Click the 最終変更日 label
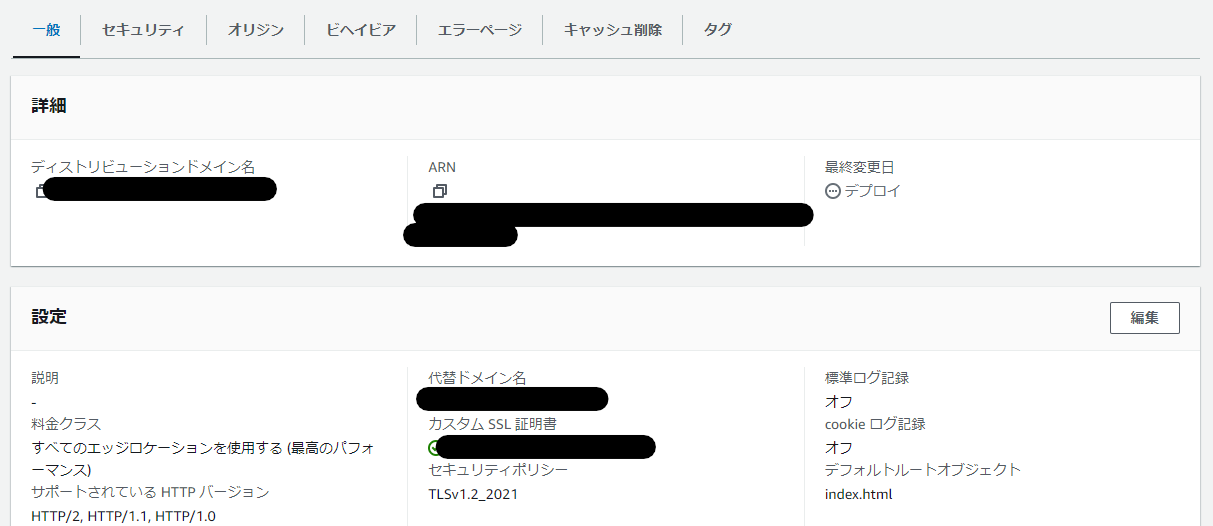Screen dimensions: 1213x526 (x=860, y=167)
